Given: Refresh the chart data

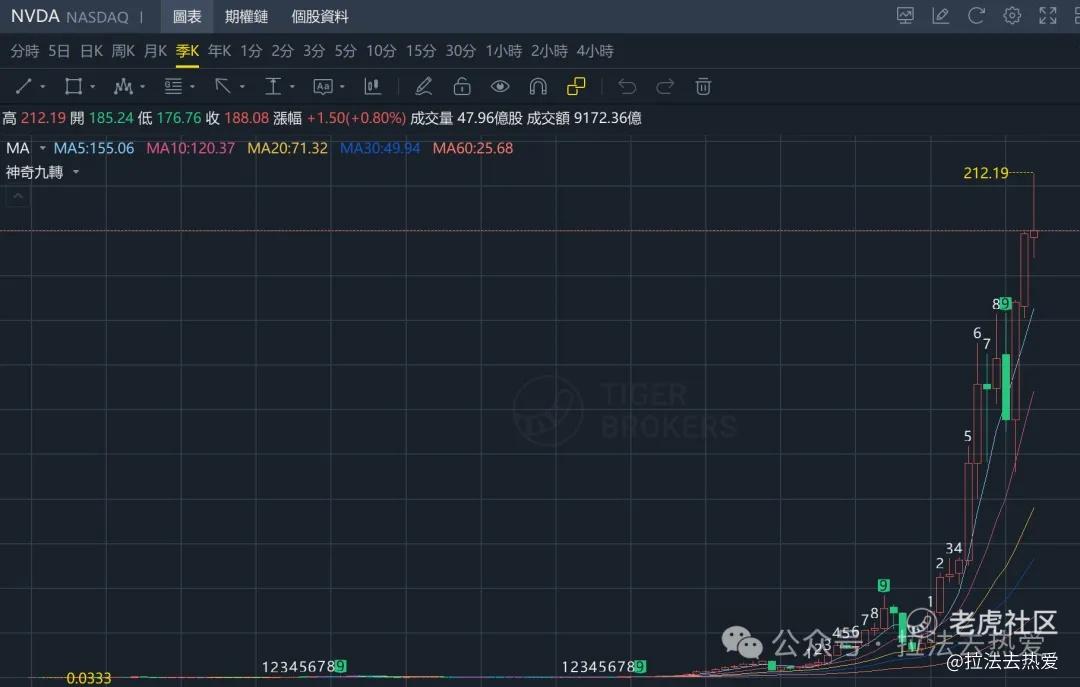Looking at the screenshot, I should point(976,15).
